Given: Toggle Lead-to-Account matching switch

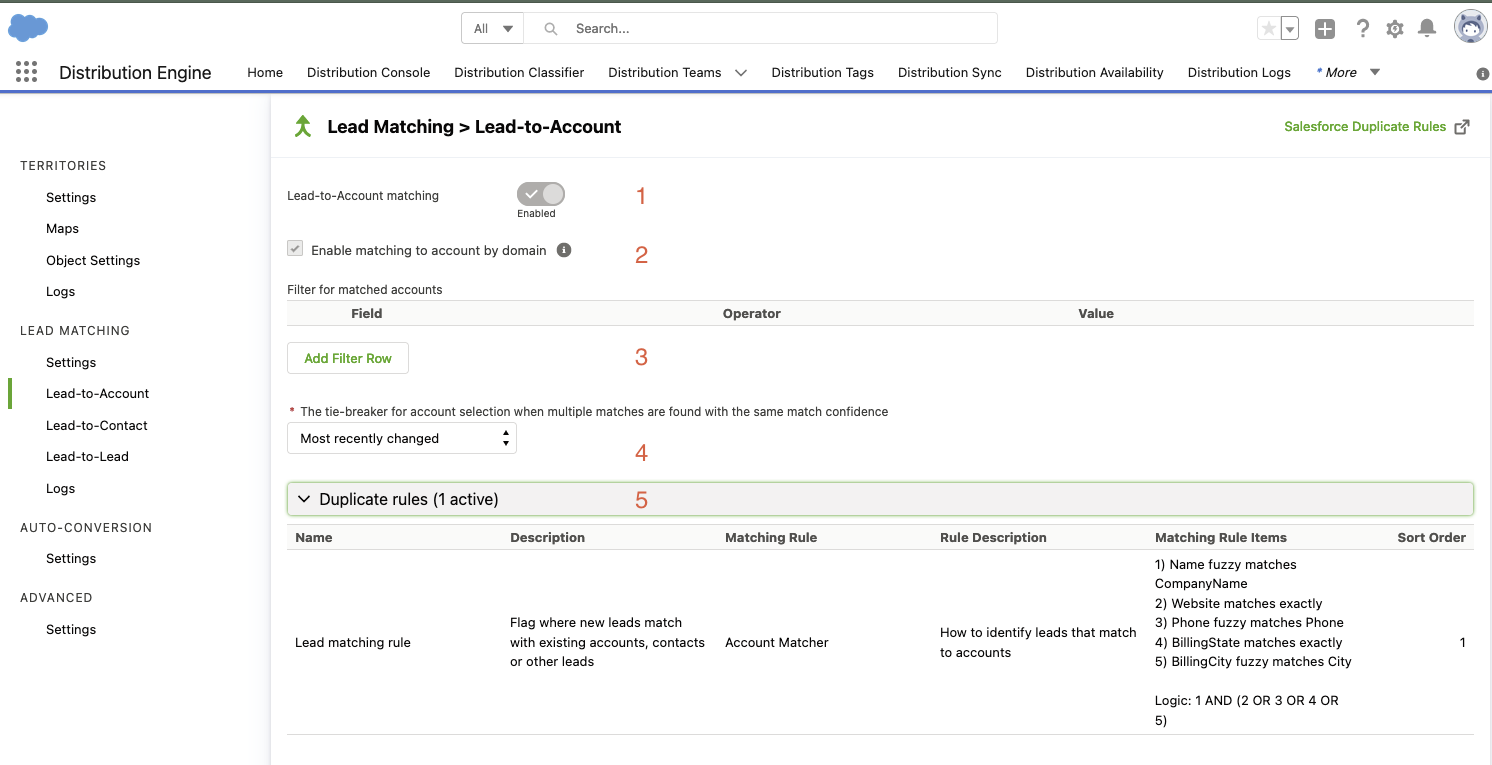Looking at the screenshot, I should [541, 194].
